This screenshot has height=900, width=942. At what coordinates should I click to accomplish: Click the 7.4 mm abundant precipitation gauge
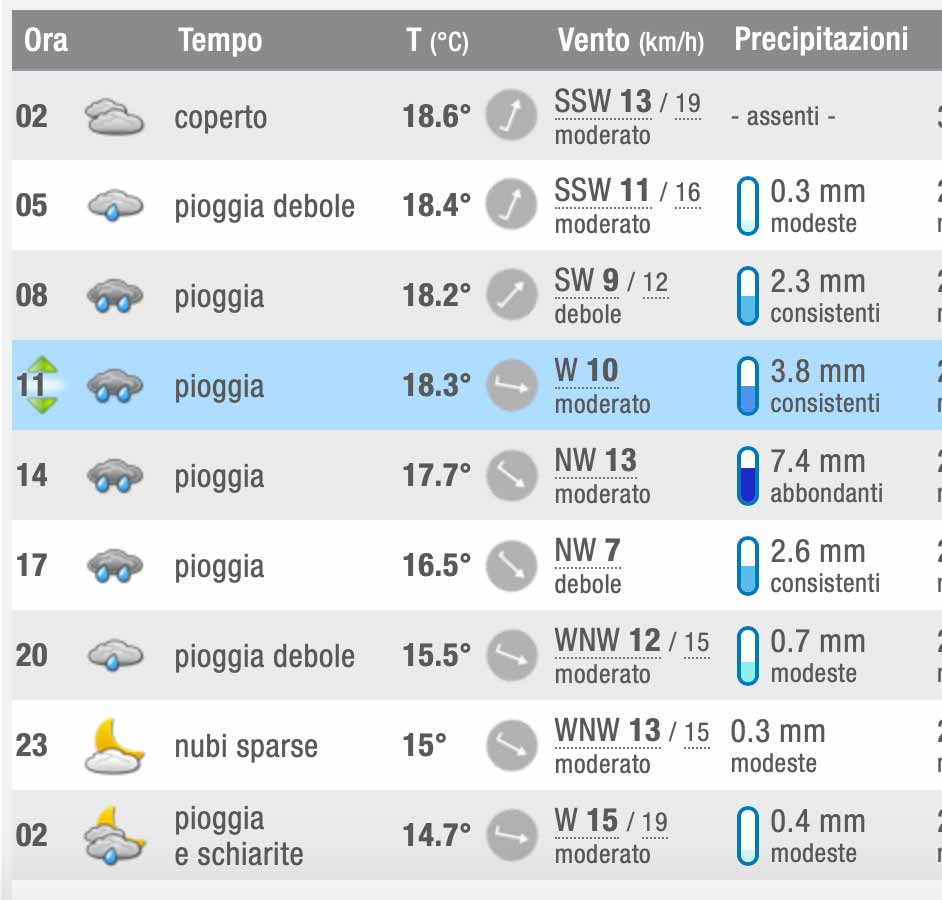[x=748, y=475]
